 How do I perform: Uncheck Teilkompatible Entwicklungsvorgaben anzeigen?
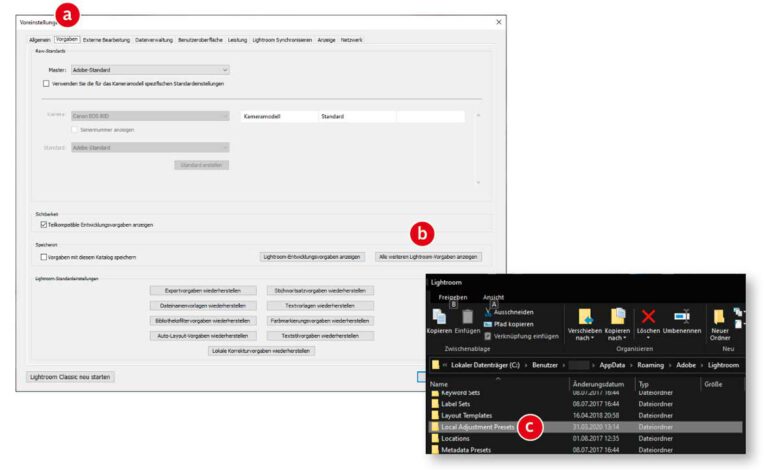[x=44, y=225]
